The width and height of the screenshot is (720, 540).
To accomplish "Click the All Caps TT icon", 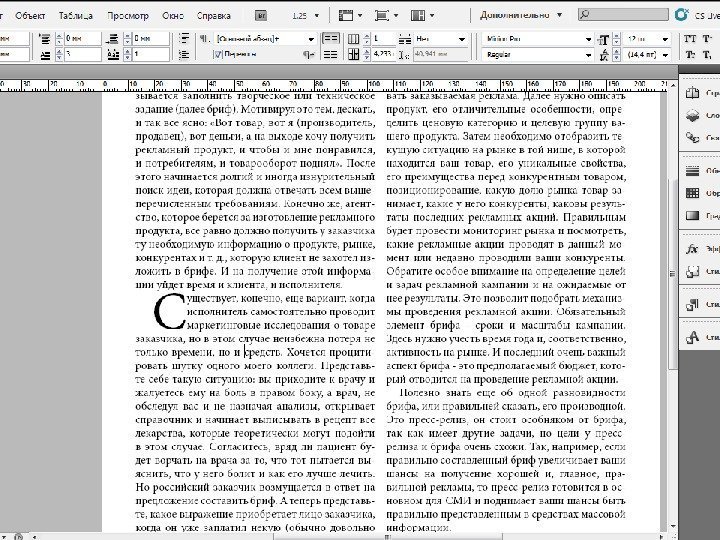I will click(690, 39).
